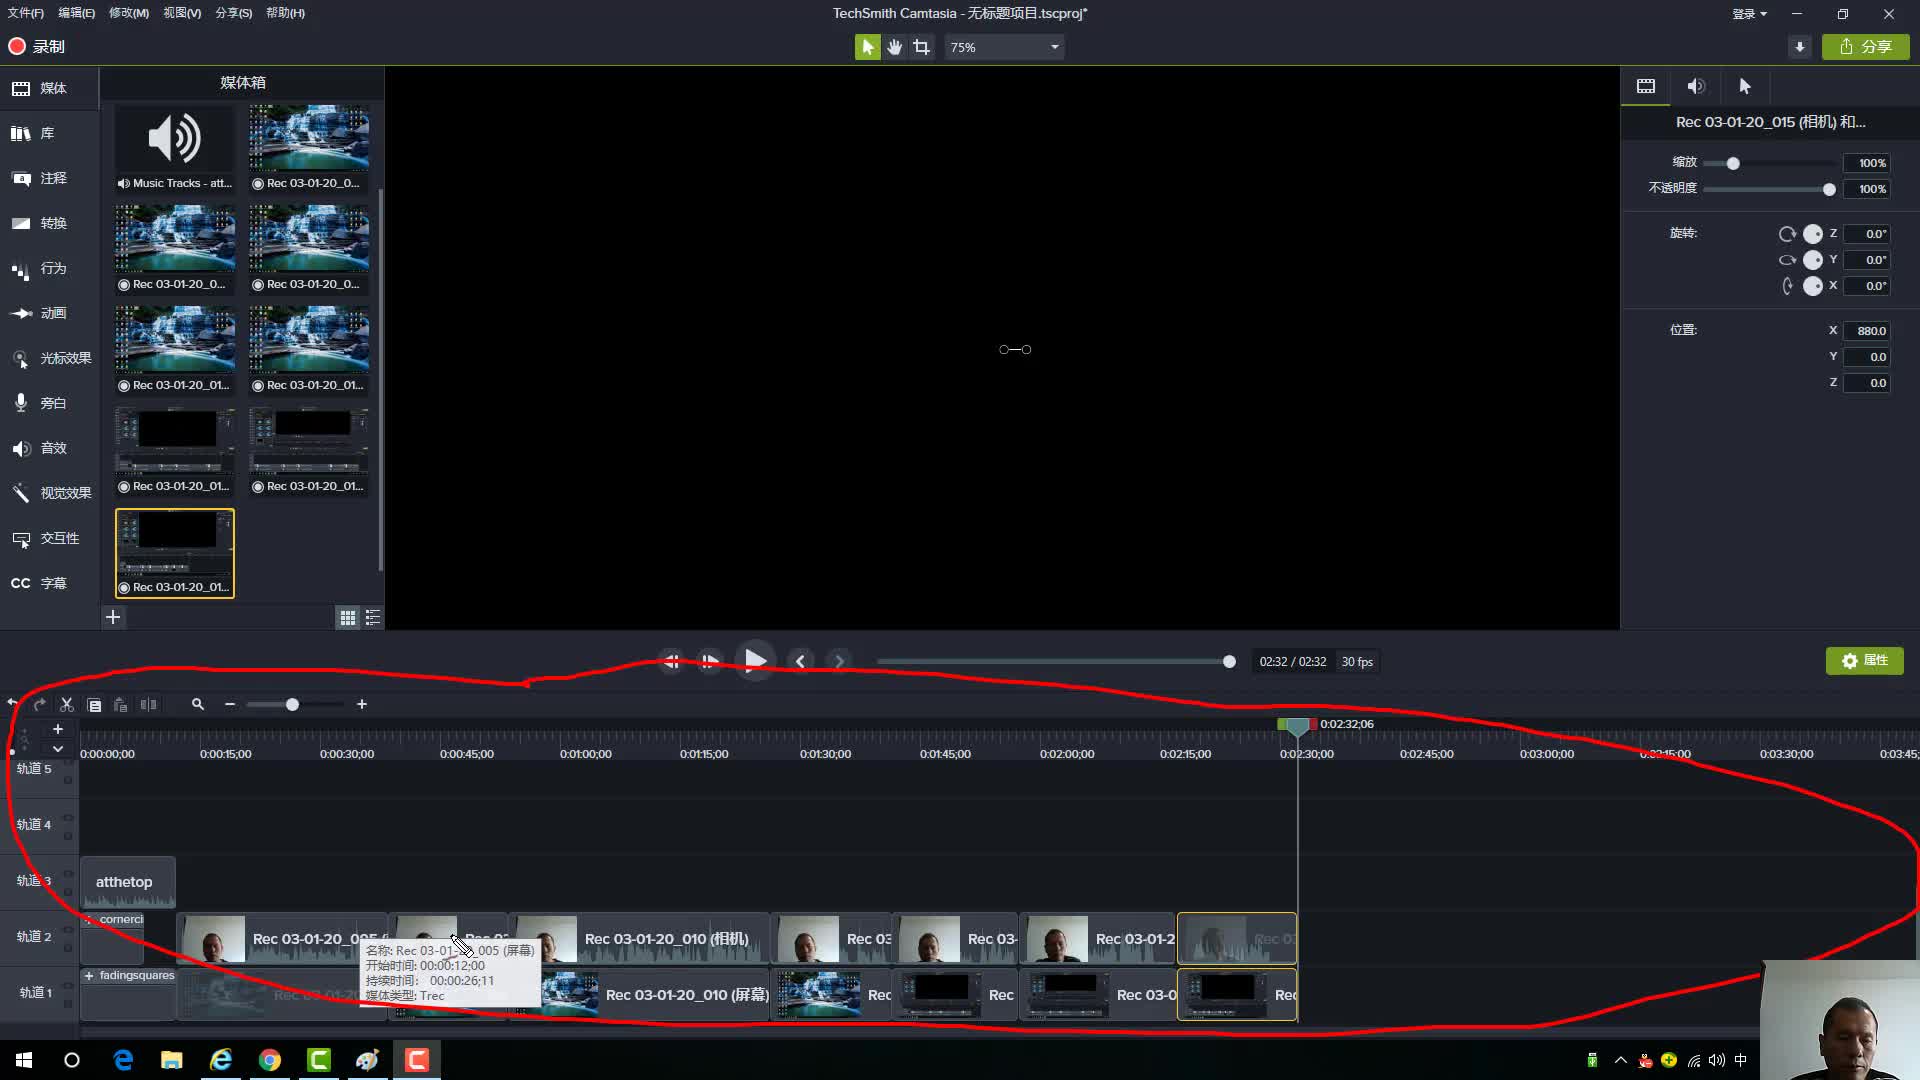Click the green 属性 properties button
Viewport: 1920px width, 1080px height.
tap(1864, 661)
